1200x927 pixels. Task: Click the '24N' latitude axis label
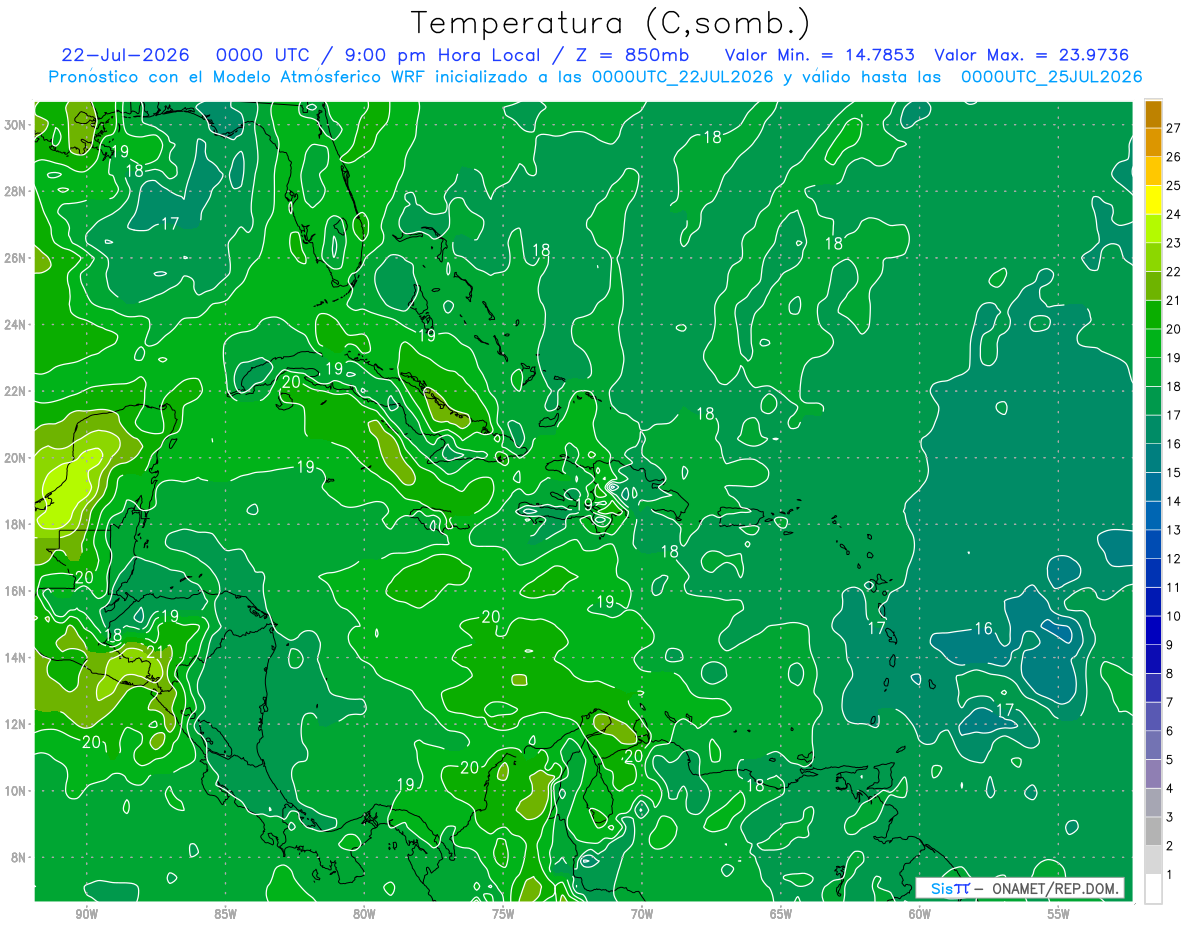(15, 324)
